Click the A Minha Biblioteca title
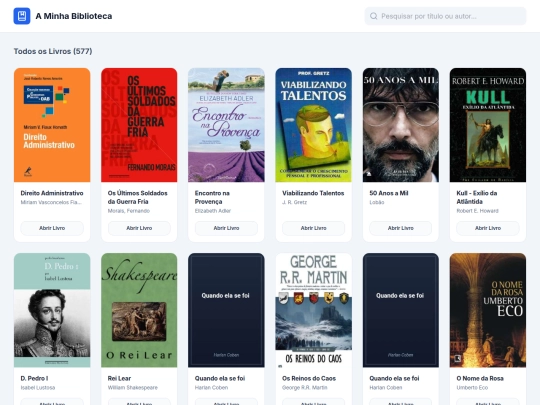 coord(74,16)
